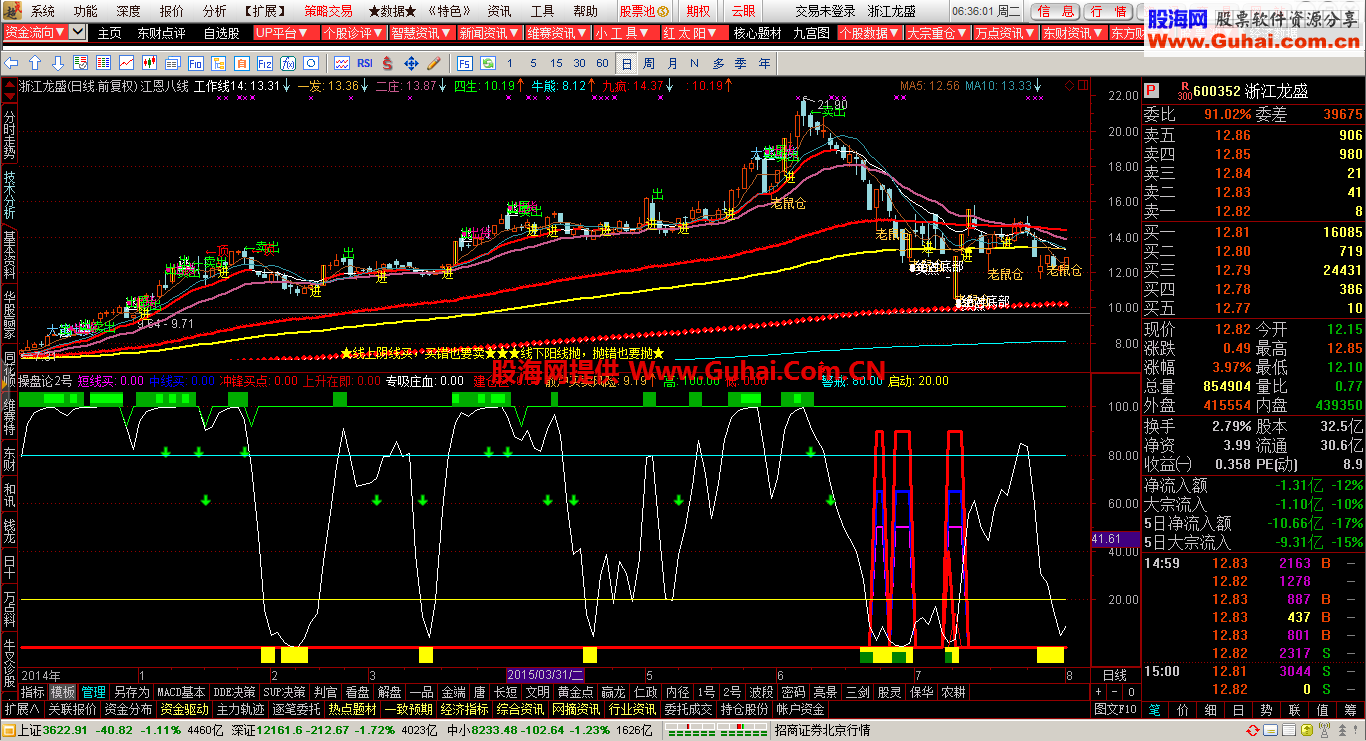Click the formula f(x) toolbar icon

point(288,63)
